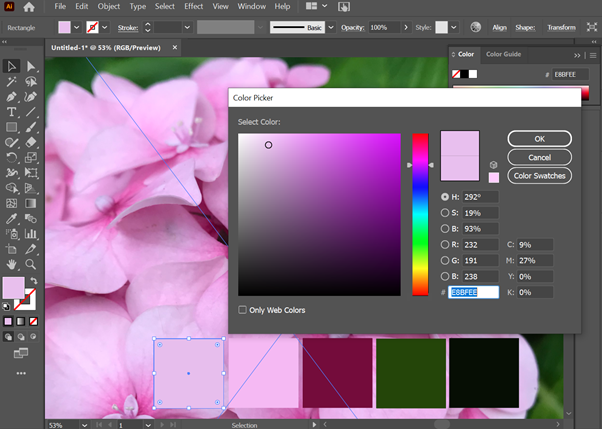Close the Untitled-1 document tab
Viewport: 602px width, 429px height.
point(175,47)
